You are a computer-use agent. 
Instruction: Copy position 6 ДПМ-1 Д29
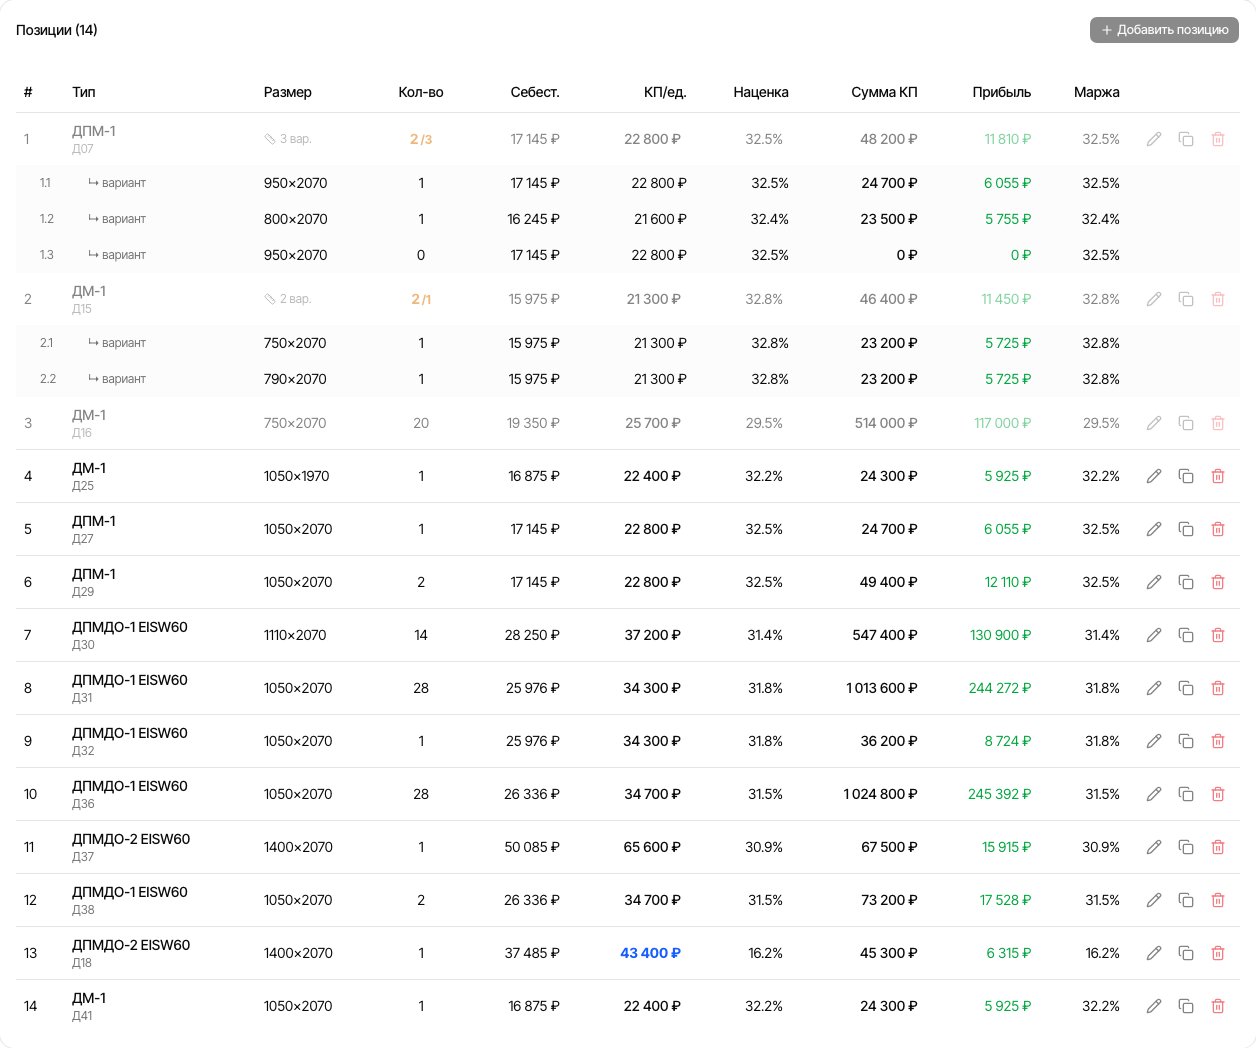tap(1186, 582)
